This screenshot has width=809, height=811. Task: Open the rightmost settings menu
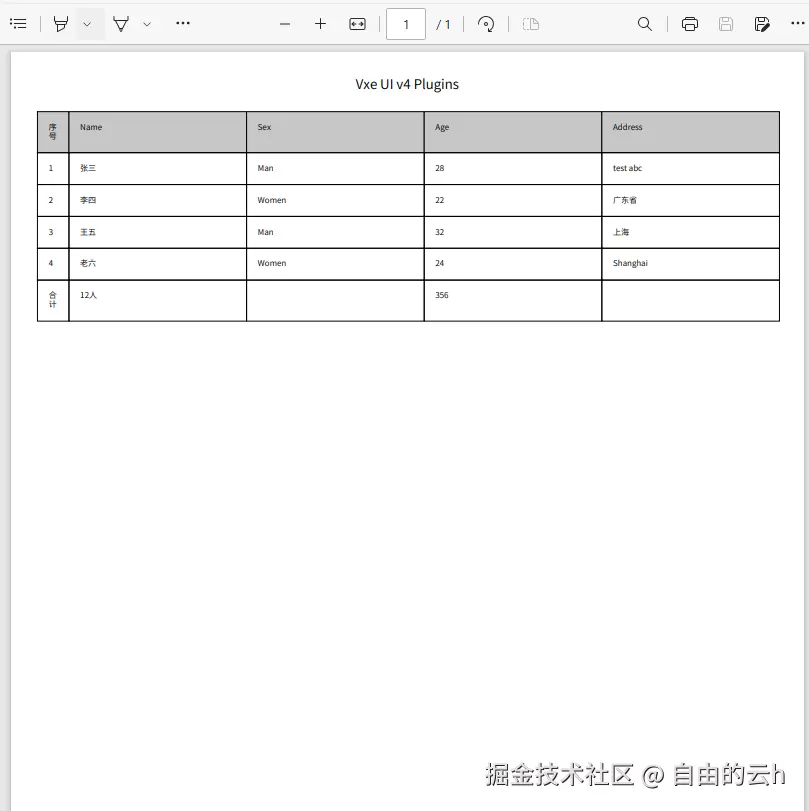pos(796,23)
